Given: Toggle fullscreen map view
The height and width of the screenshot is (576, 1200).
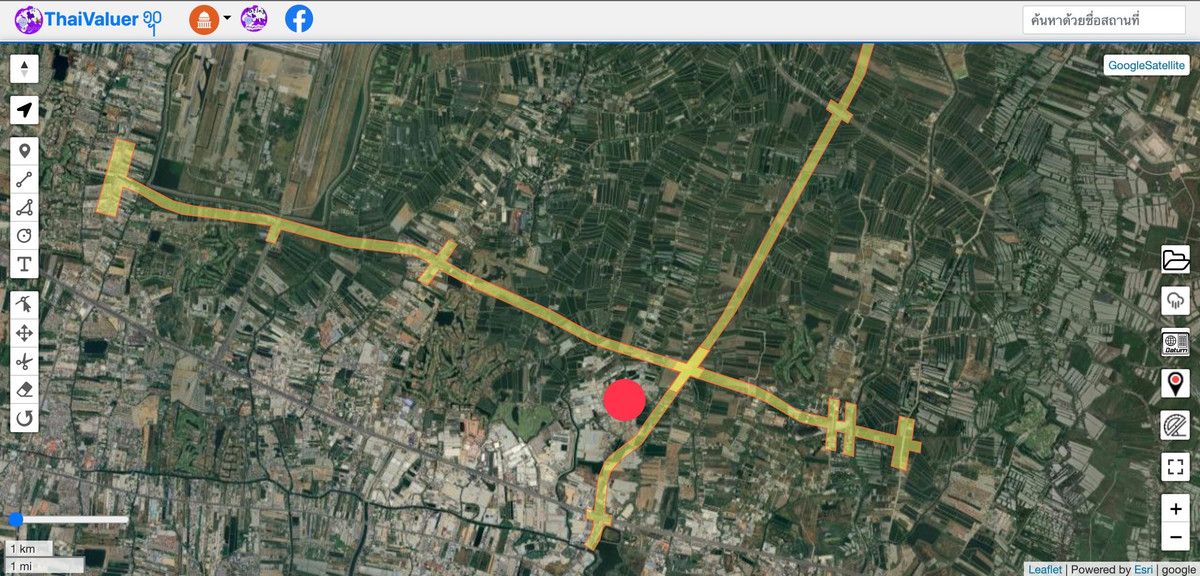Looking at the screenshot, I should coord(1175,466).
